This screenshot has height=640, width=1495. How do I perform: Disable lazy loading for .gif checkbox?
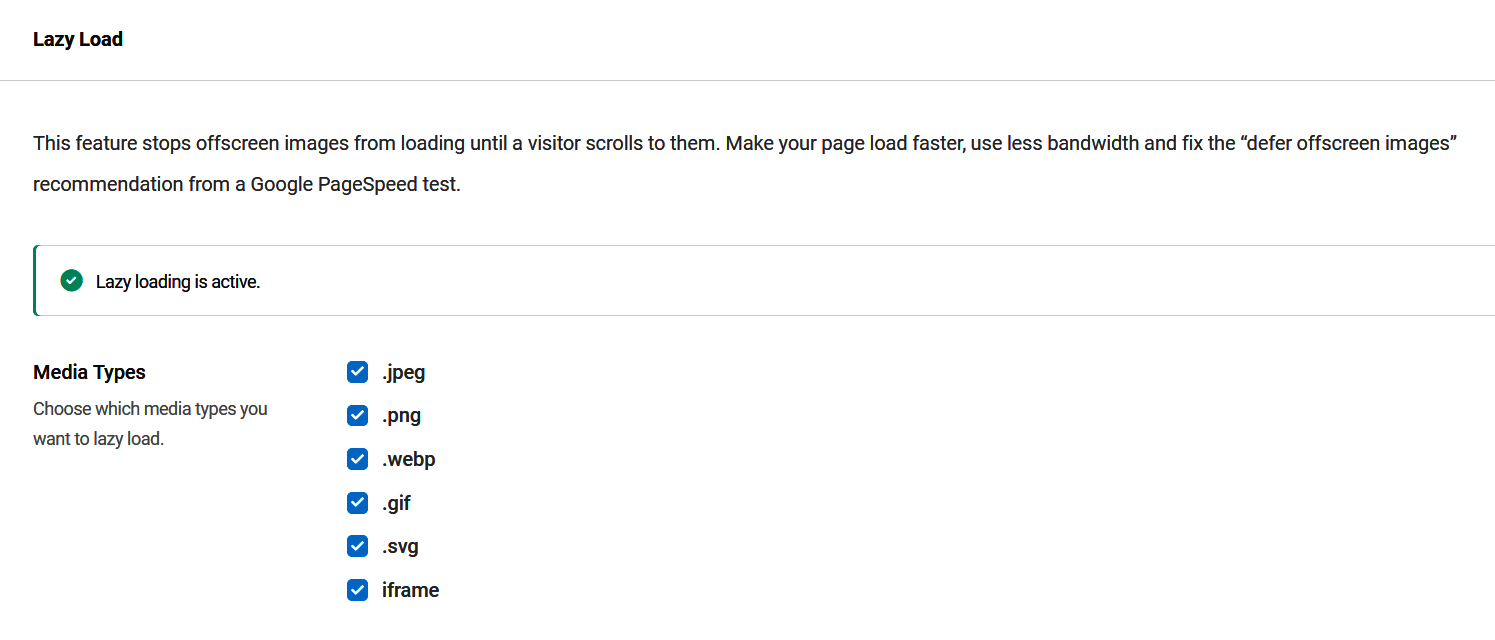coord(357,503)
